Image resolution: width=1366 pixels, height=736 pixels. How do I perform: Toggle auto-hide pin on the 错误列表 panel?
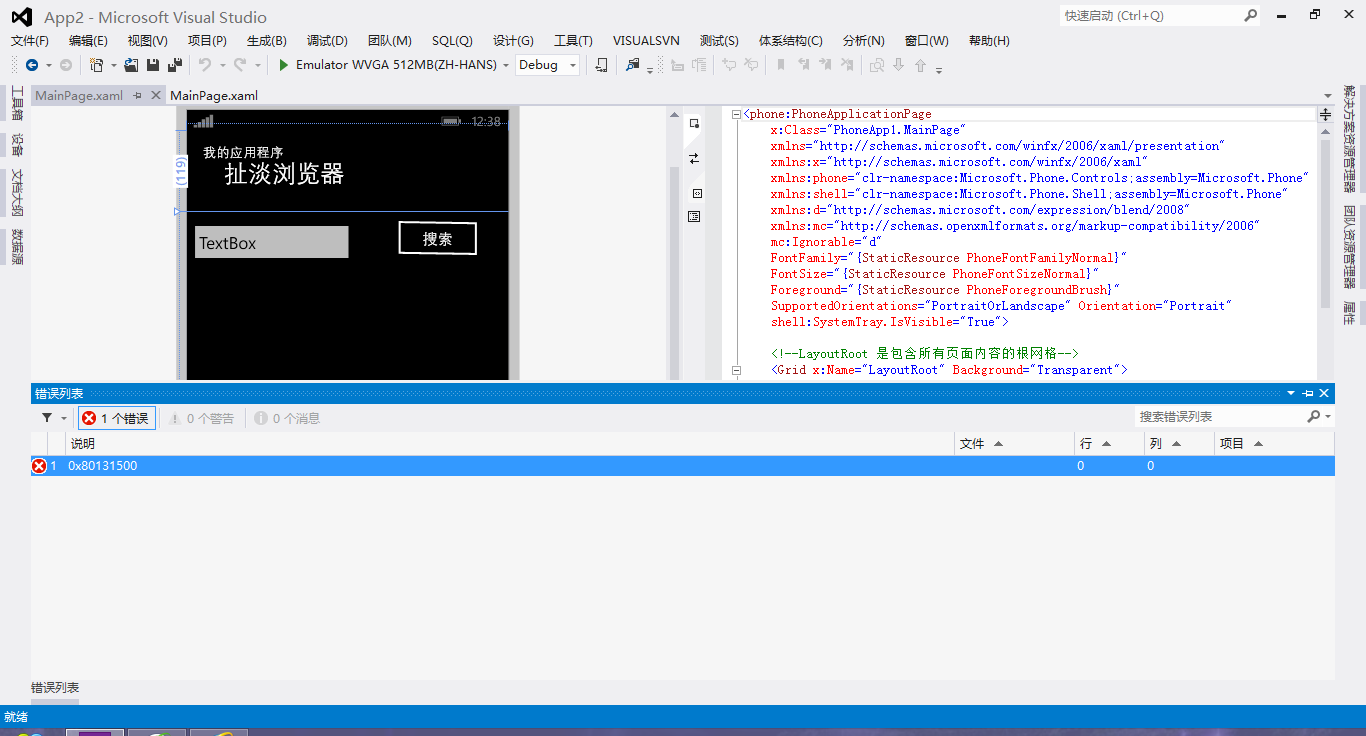click(x=1308, y=393)
